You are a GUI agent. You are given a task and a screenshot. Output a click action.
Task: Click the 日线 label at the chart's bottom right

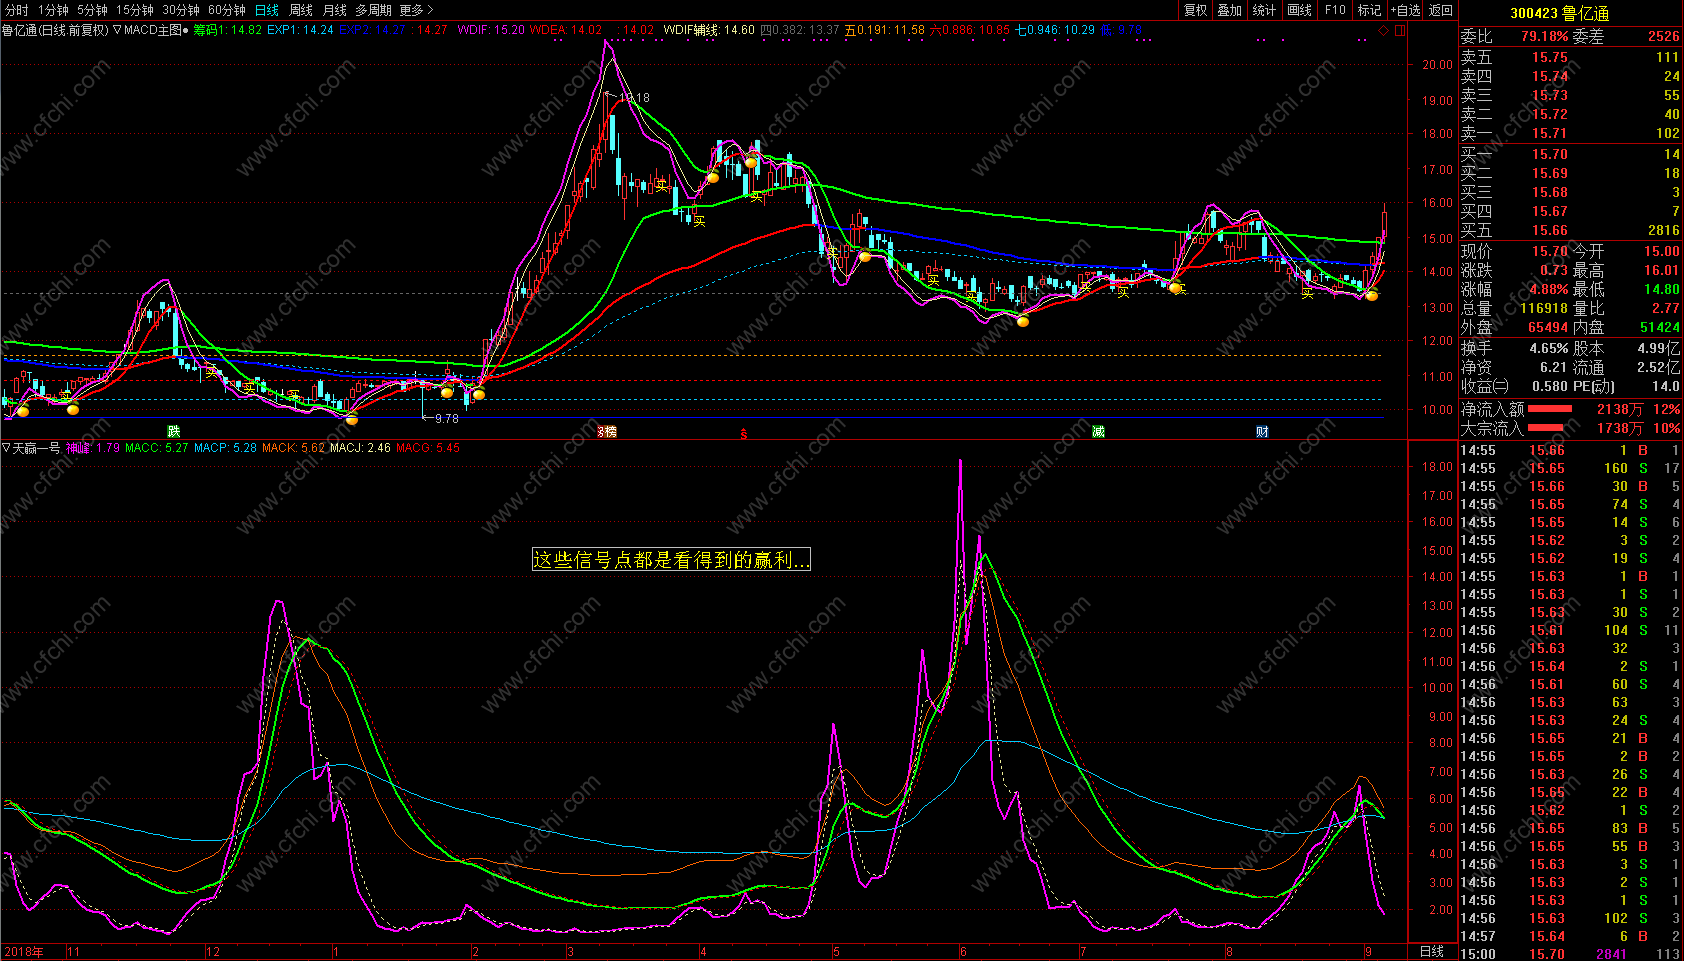(x=1432, y=952)
